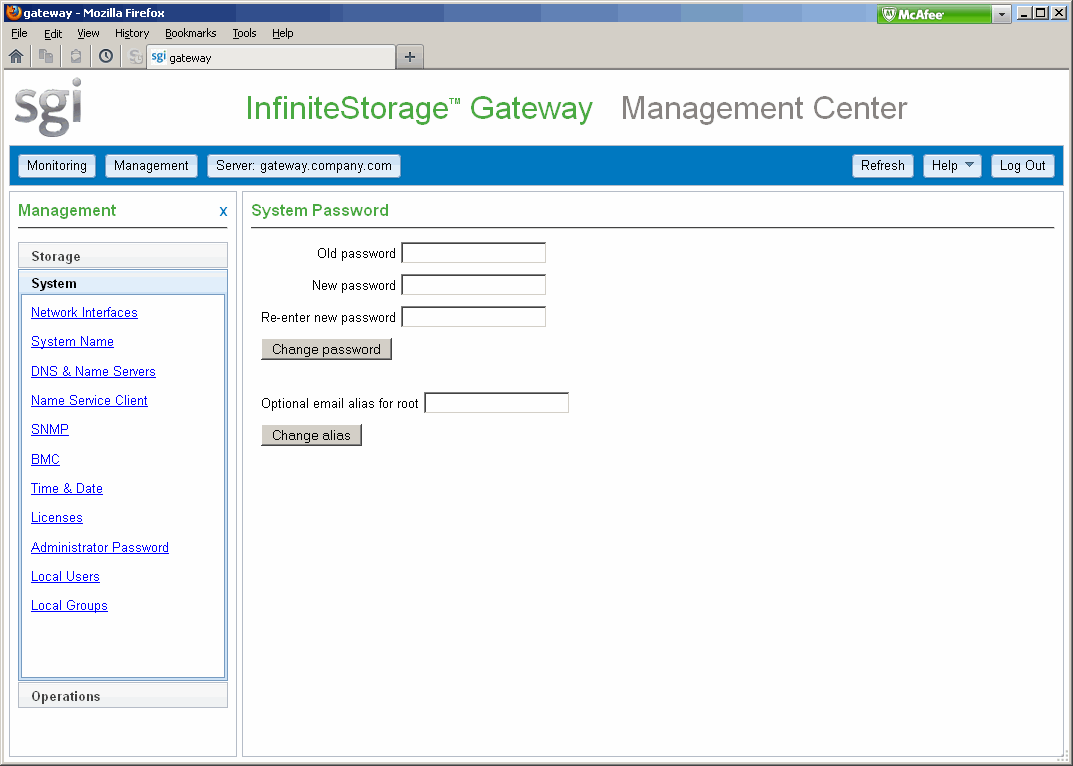
Task: Select the gateway browser tab
Action: pyautogui.click(x=271, y=58)
